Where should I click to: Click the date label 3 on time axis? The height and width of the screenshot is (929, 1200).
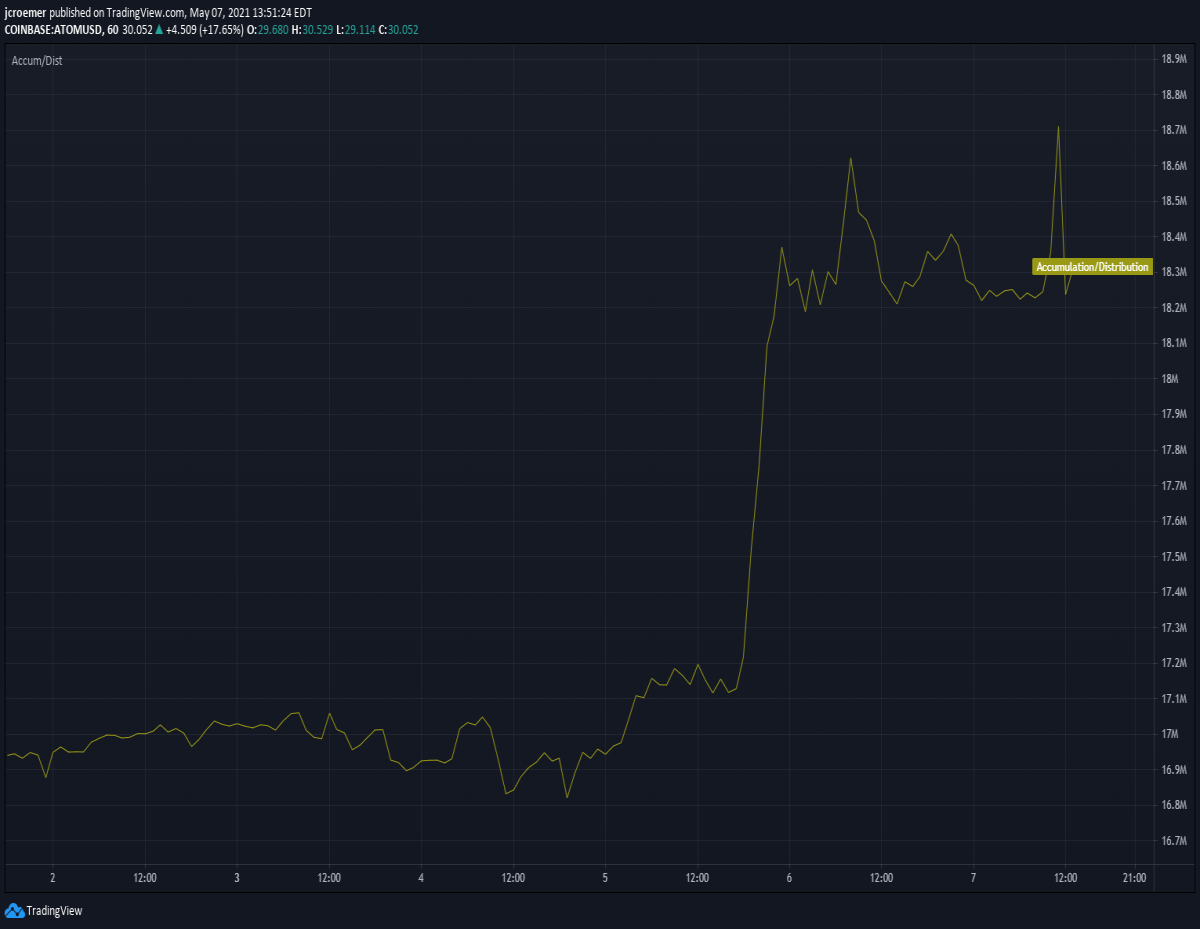[237, 878]
